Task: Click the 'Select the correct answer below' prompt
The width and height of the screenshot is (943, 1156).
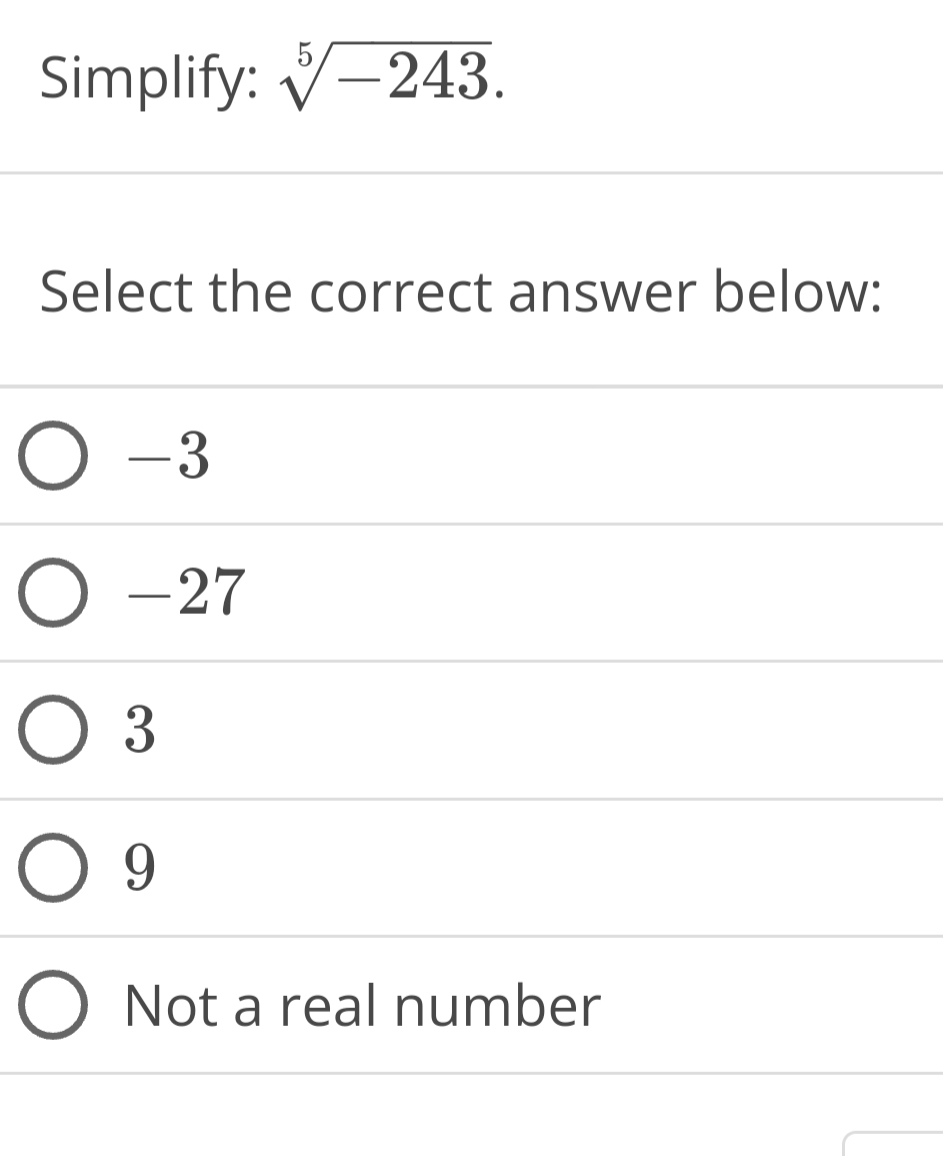Action: pyautogui.click(x=459, y=292)
